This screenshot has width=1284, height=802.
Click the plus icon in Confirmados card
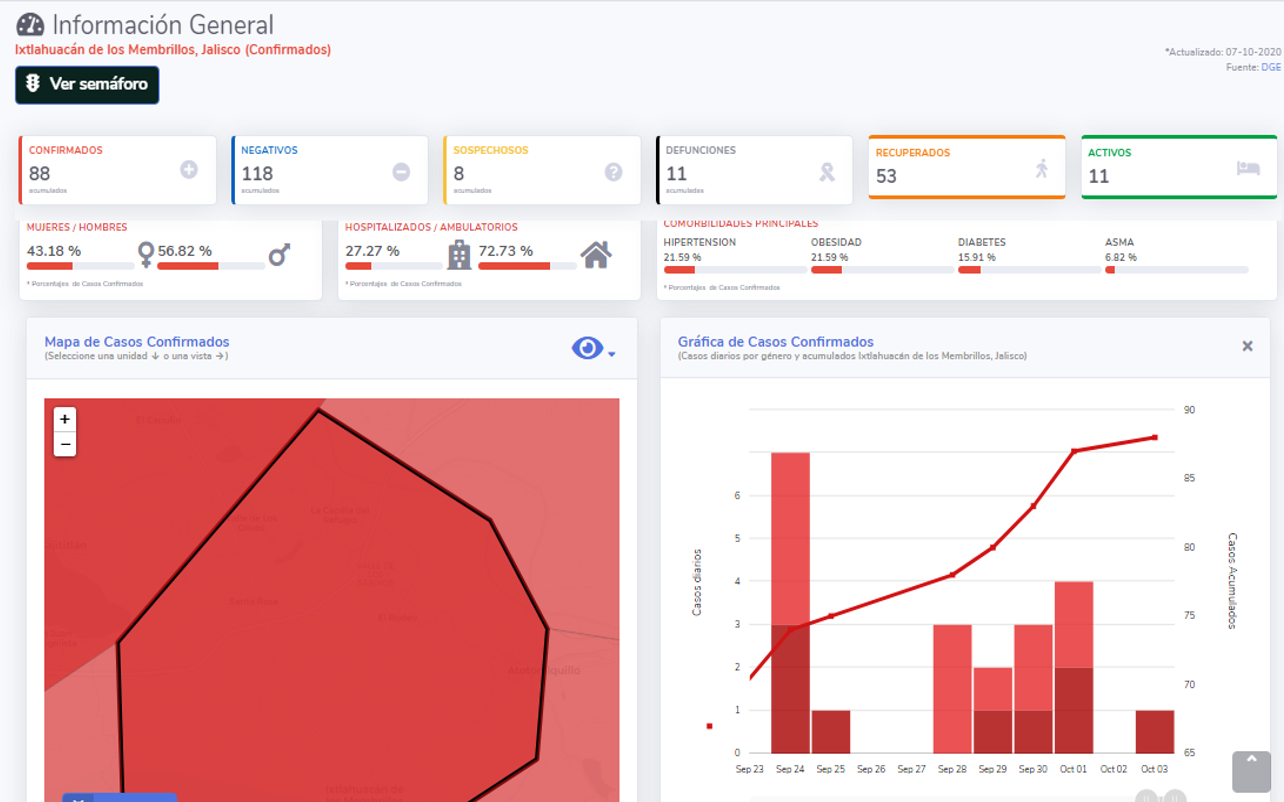(x=189, y=170)
